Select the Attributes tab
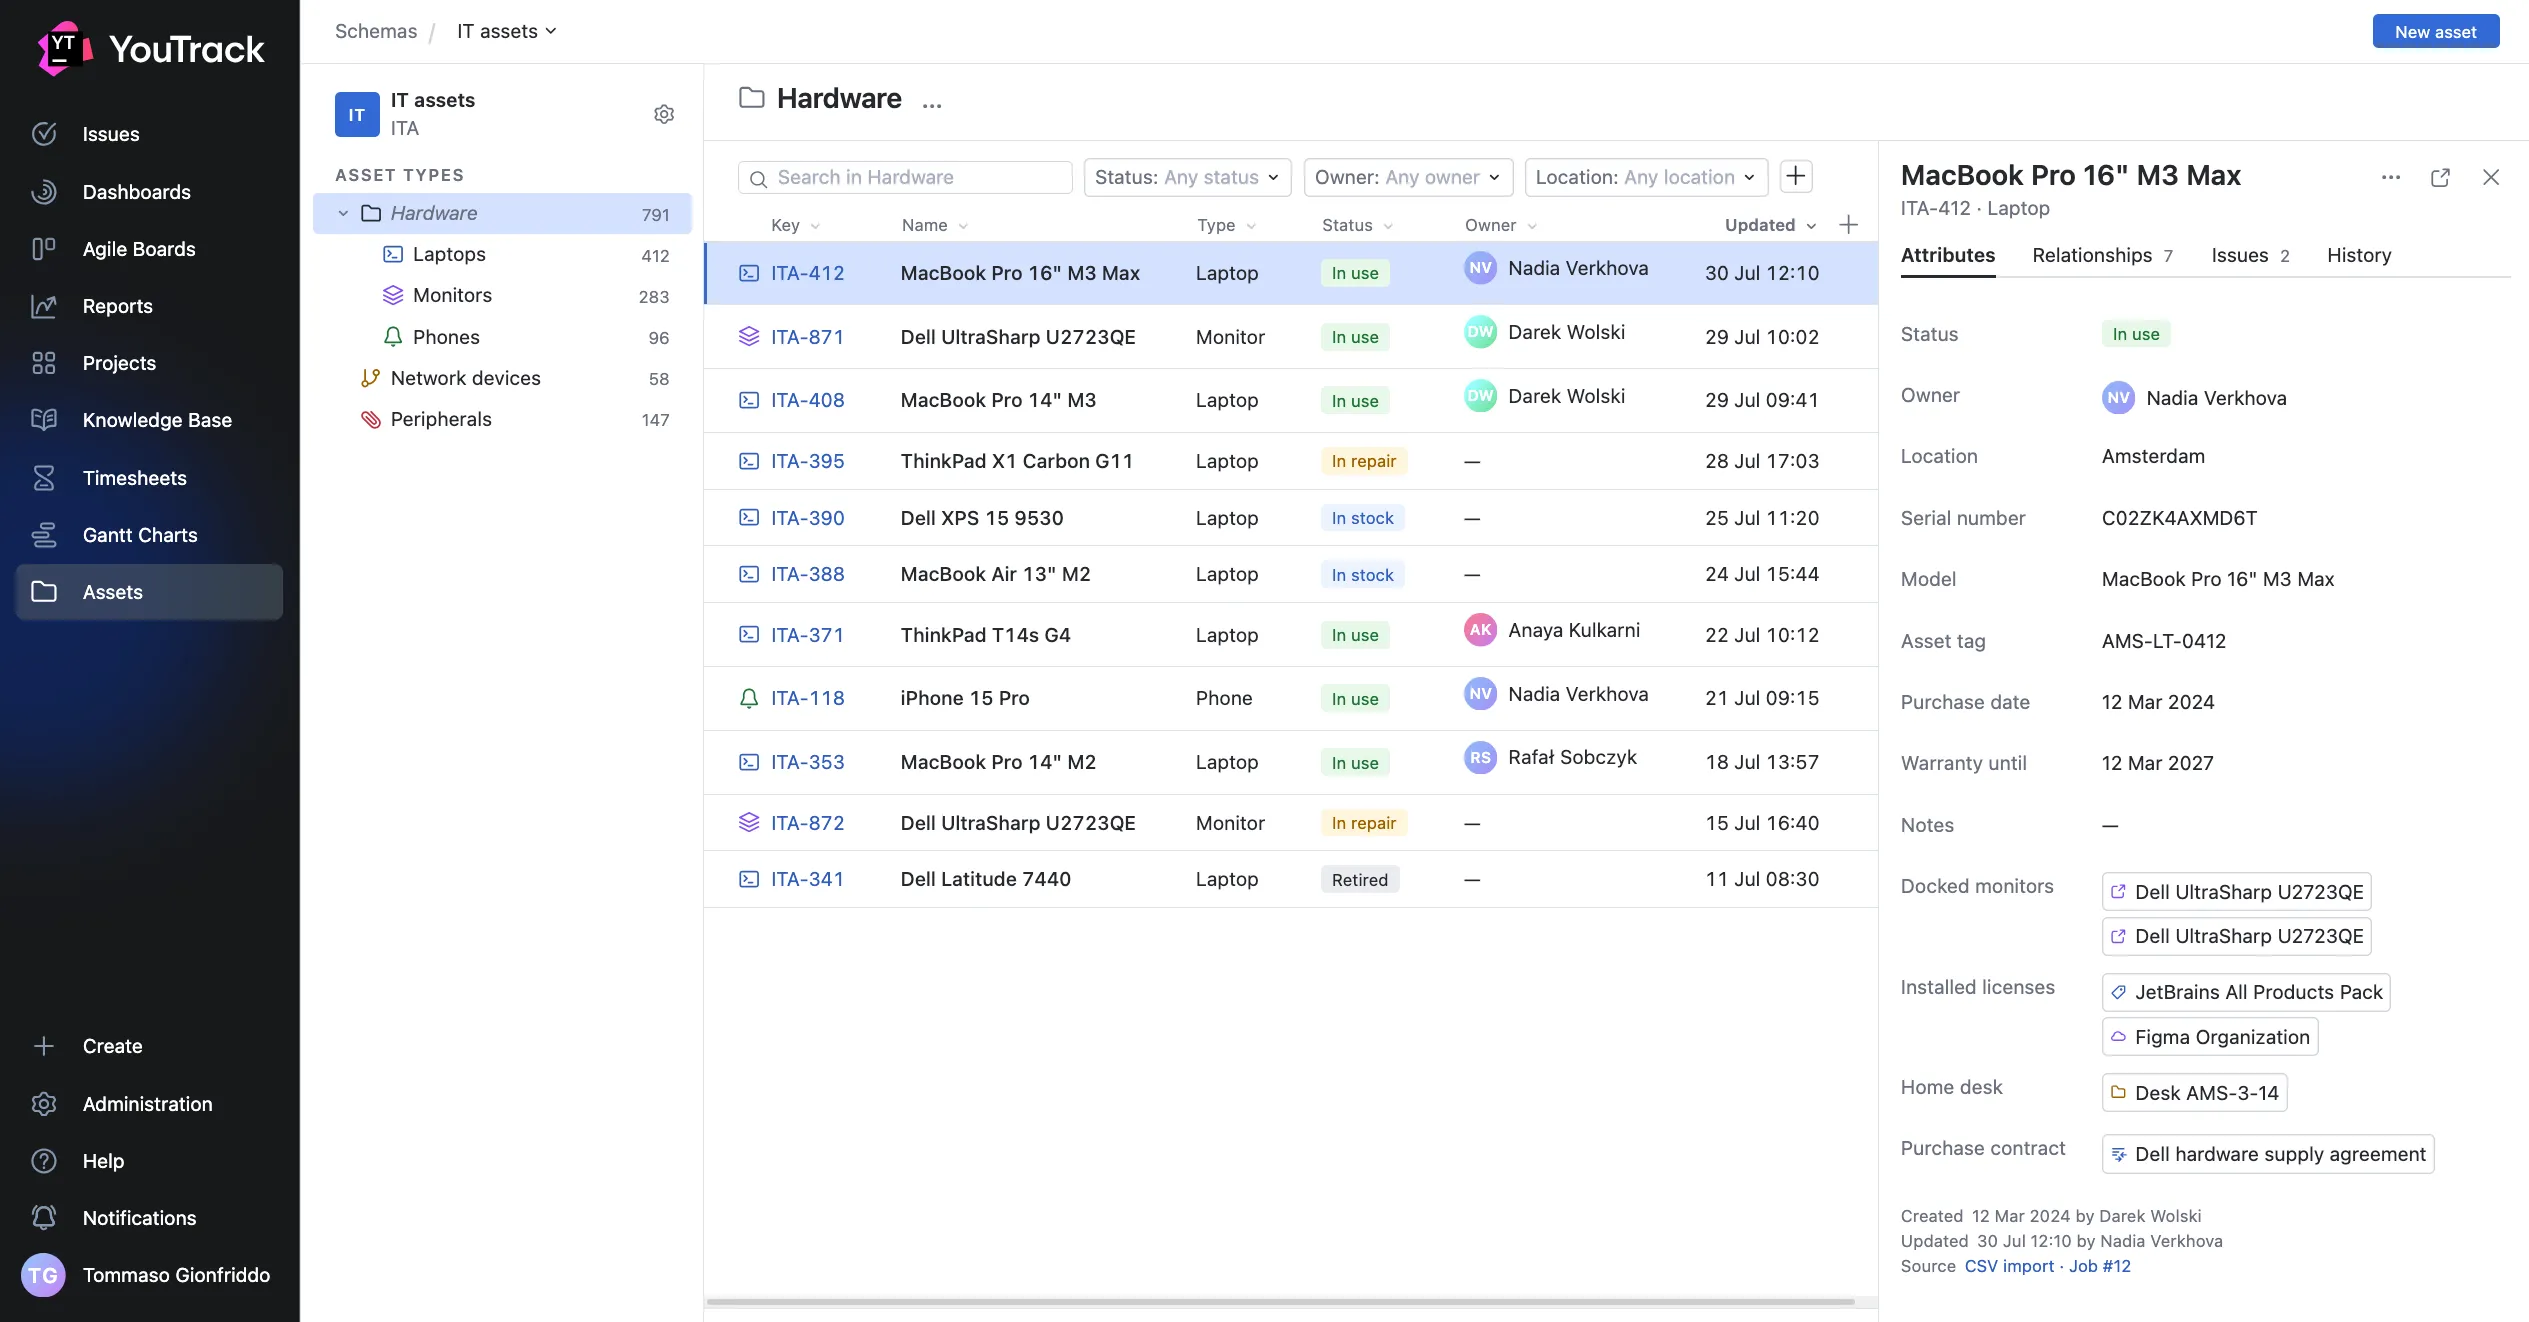This screenshot has width=2529, height=1322. (x=1947, y=255)
